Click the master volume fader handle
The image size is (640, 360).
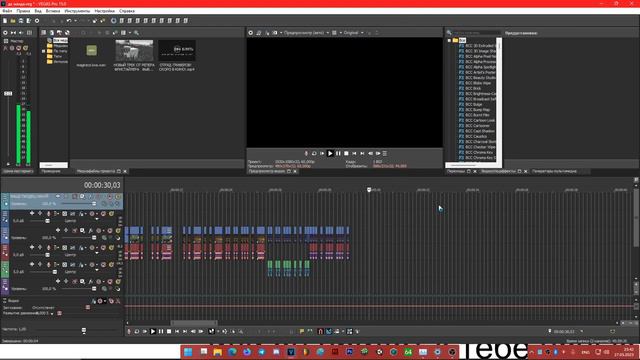(8, 93)
